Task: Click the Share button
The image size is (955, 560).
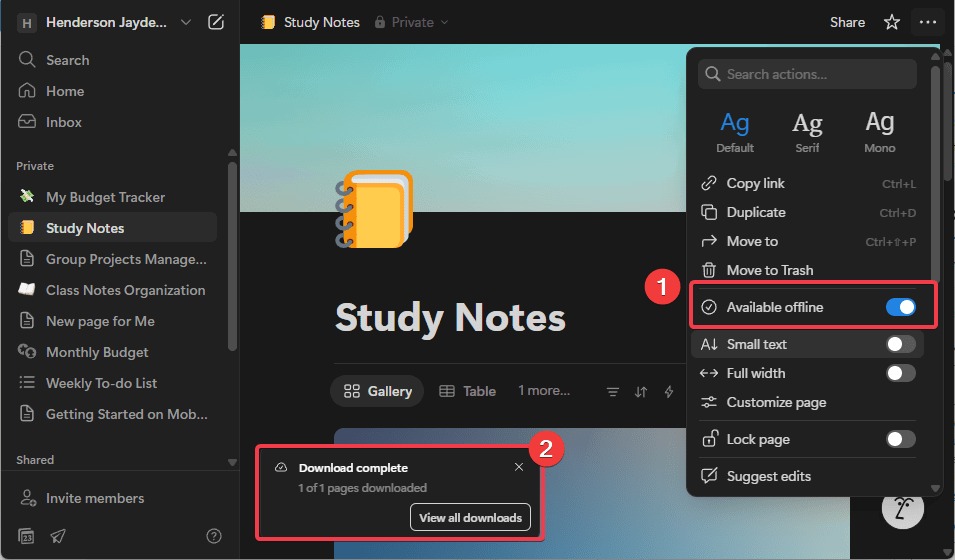Action: click(847, 22)
